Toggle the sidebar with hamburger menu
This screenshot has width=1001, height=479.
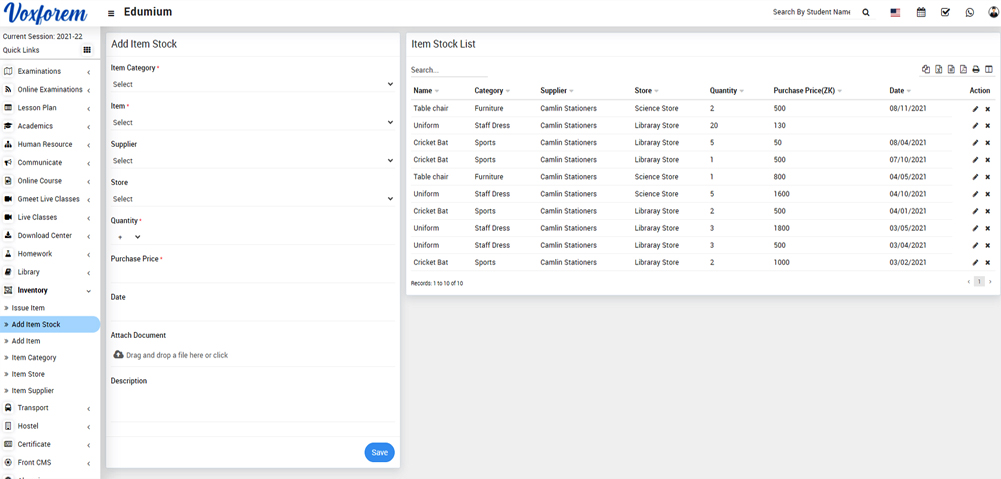click(111, 13)
